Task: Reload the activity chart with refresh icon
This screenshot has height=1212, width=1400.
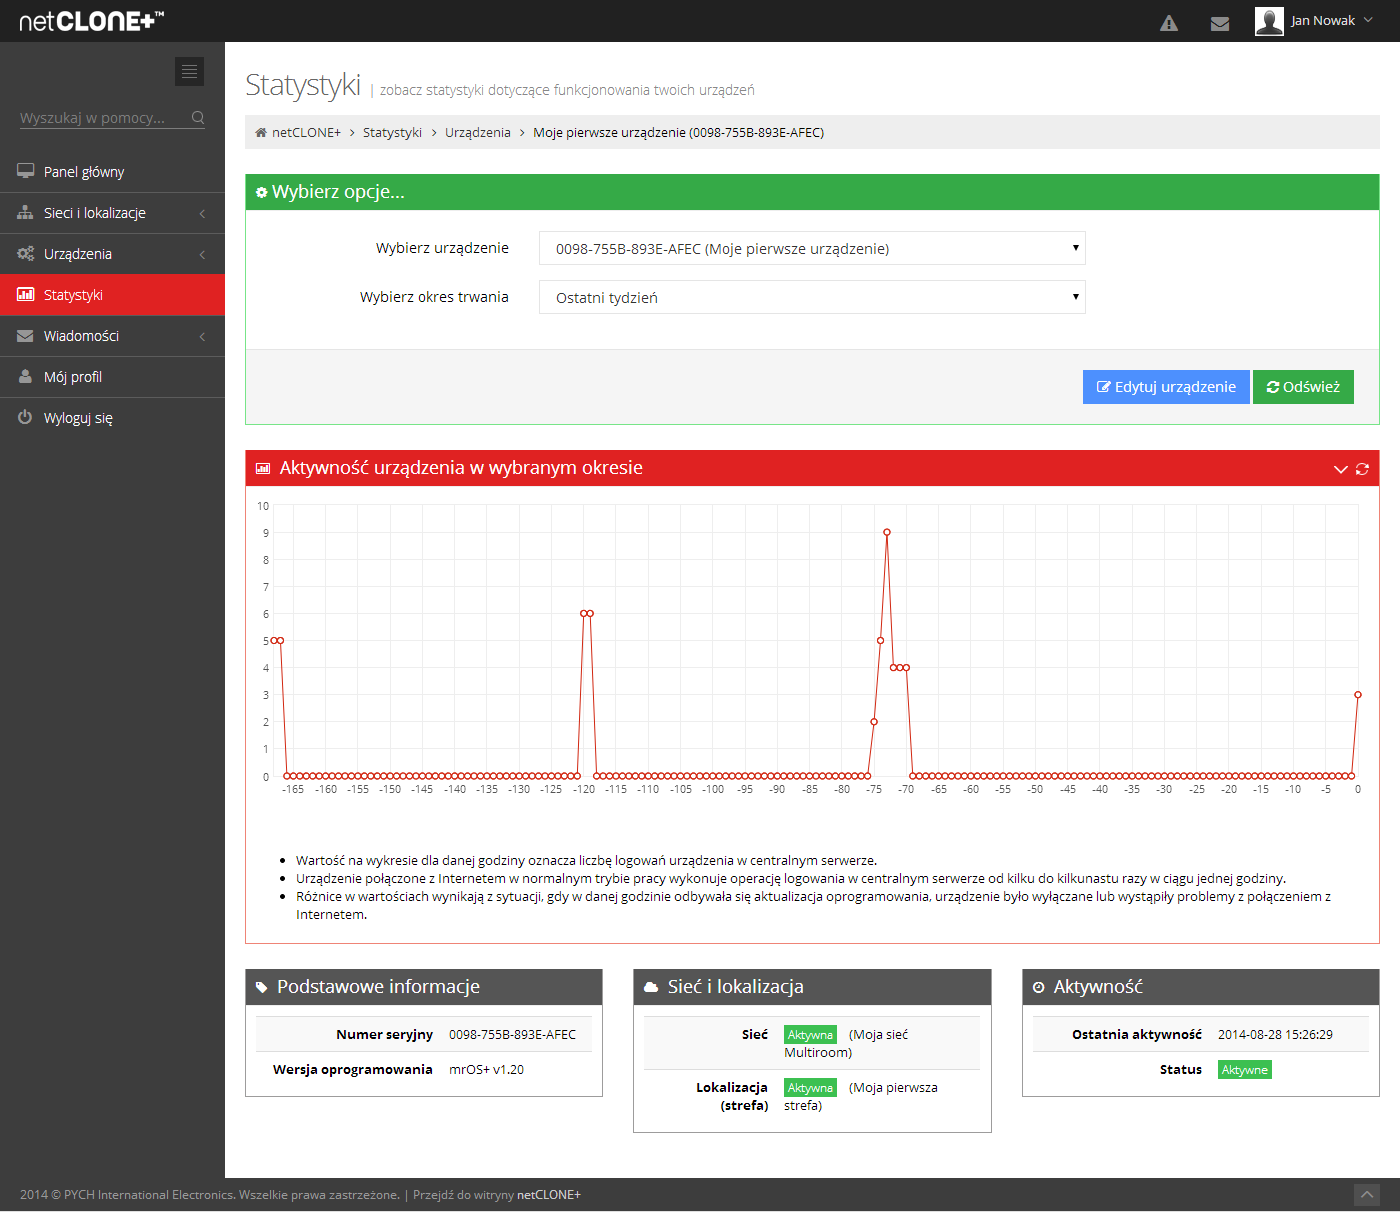Action: click(x=1362, y=469)
